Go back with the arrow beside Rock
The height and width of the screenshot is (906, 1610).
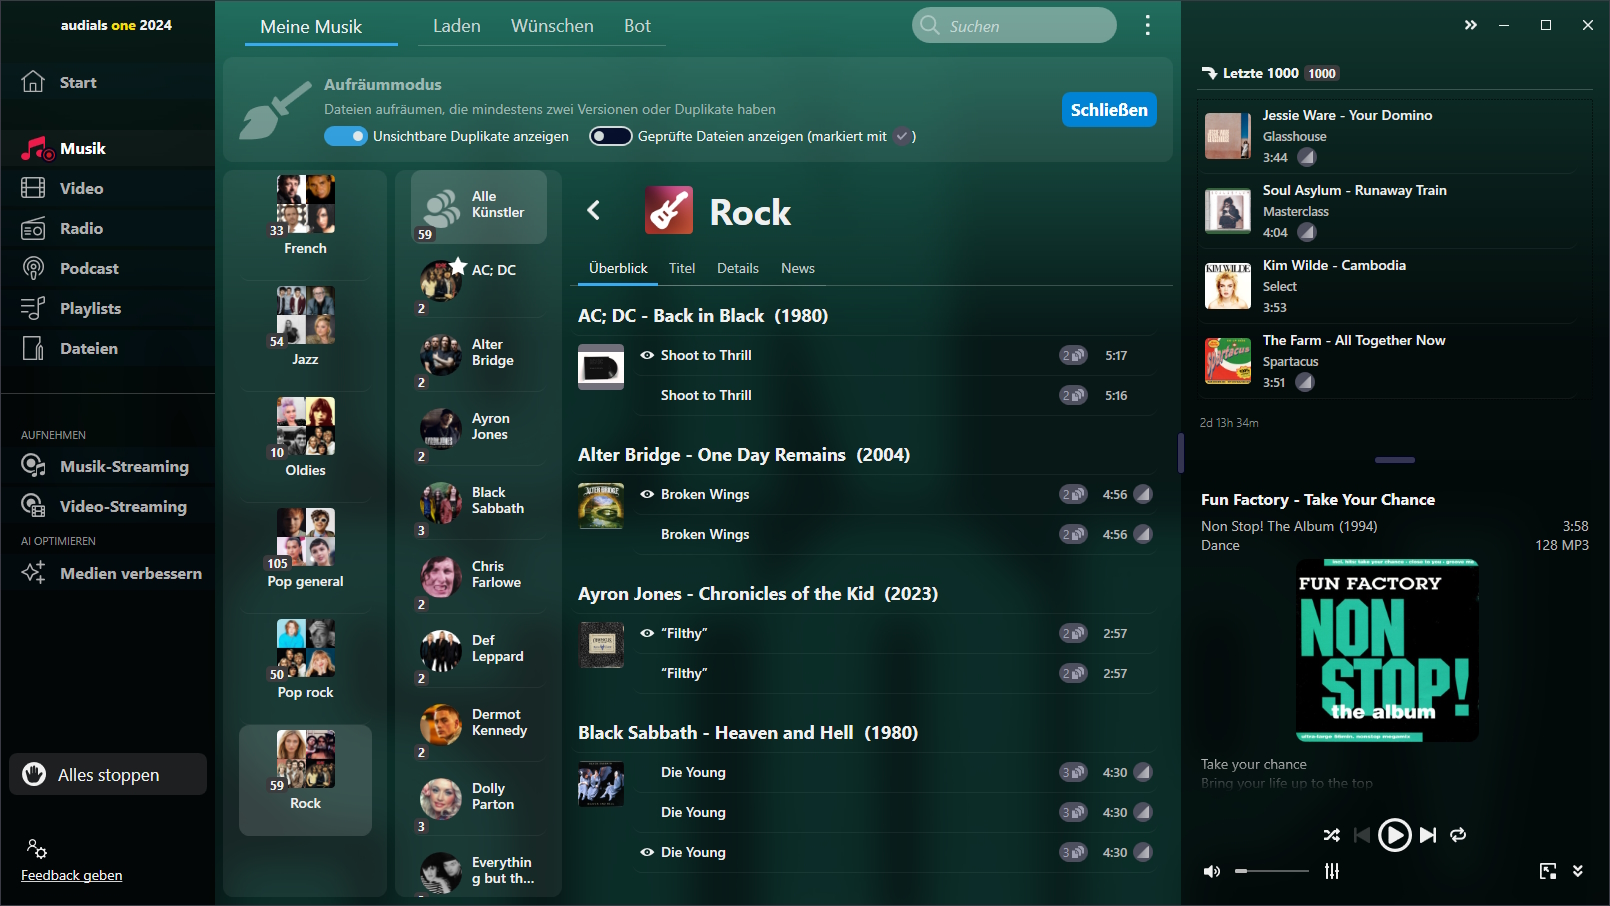594,210
